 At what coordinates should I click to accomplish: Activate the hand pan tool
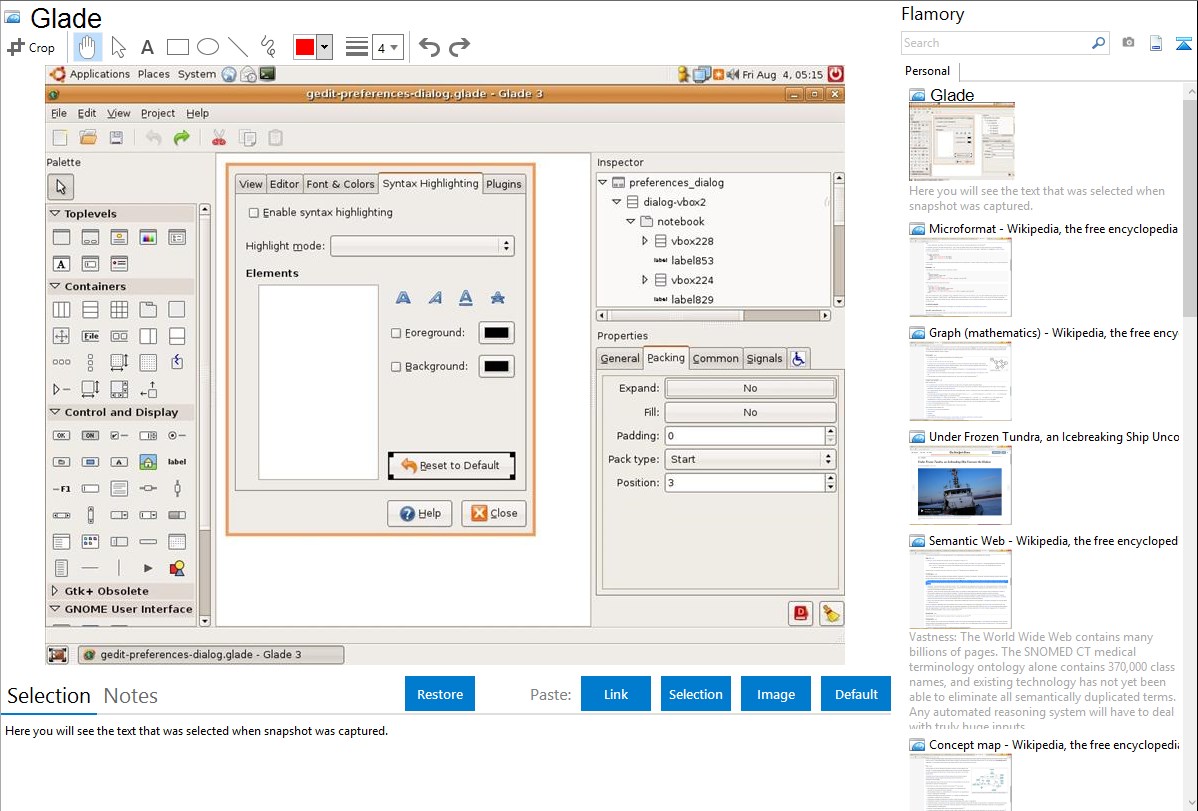pos(87,47)
